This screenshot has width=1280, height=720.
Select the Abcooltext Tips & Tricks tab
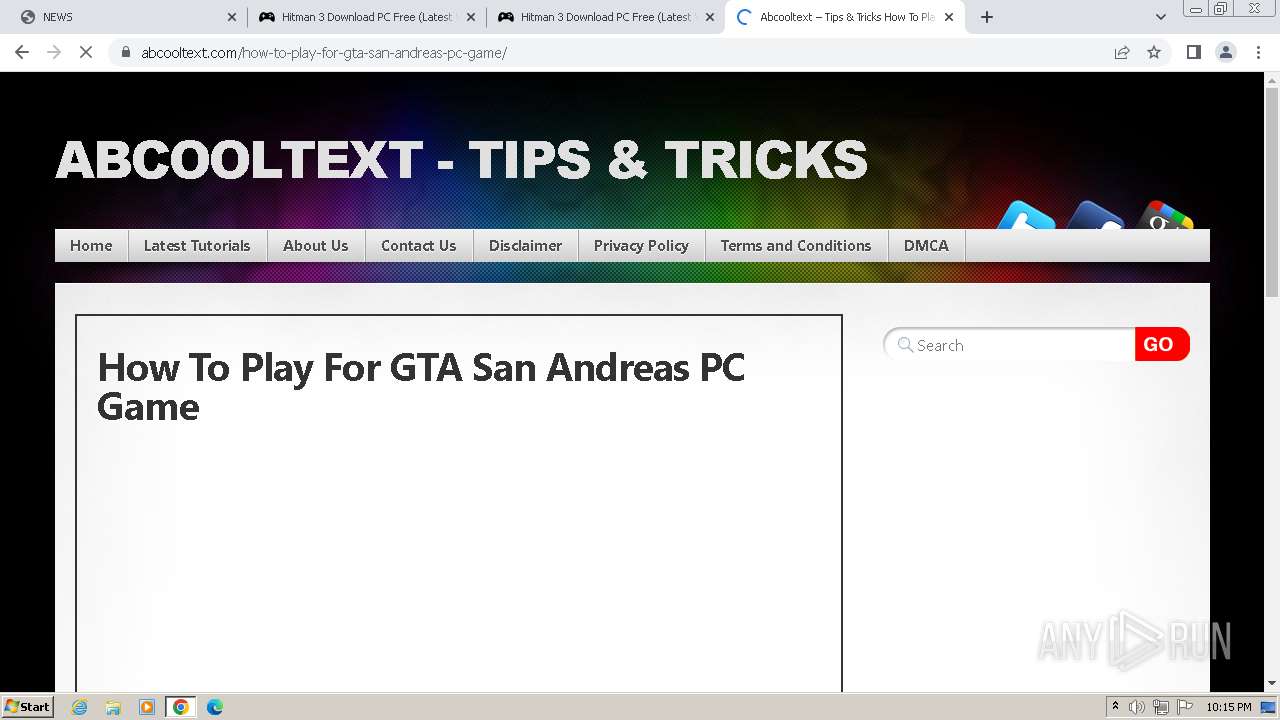[x=845, y=17]
